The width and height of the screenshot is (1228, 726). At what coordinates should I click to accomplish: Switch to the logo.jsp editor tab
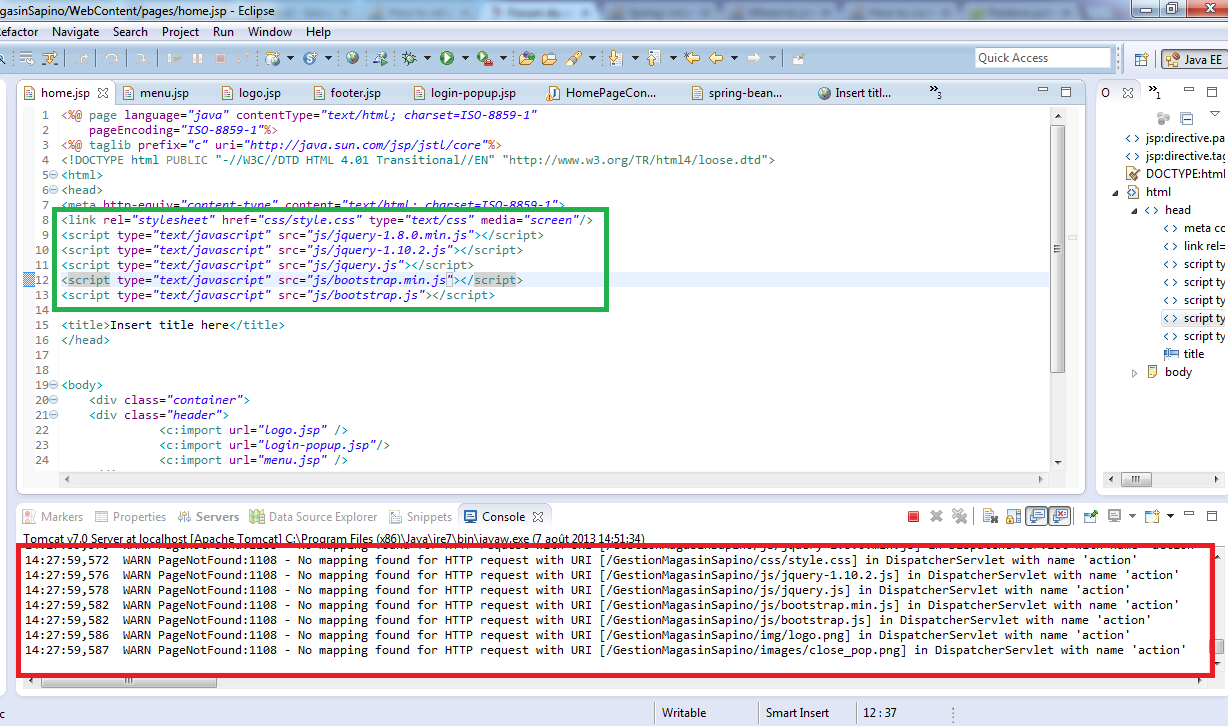click(250, 93)
